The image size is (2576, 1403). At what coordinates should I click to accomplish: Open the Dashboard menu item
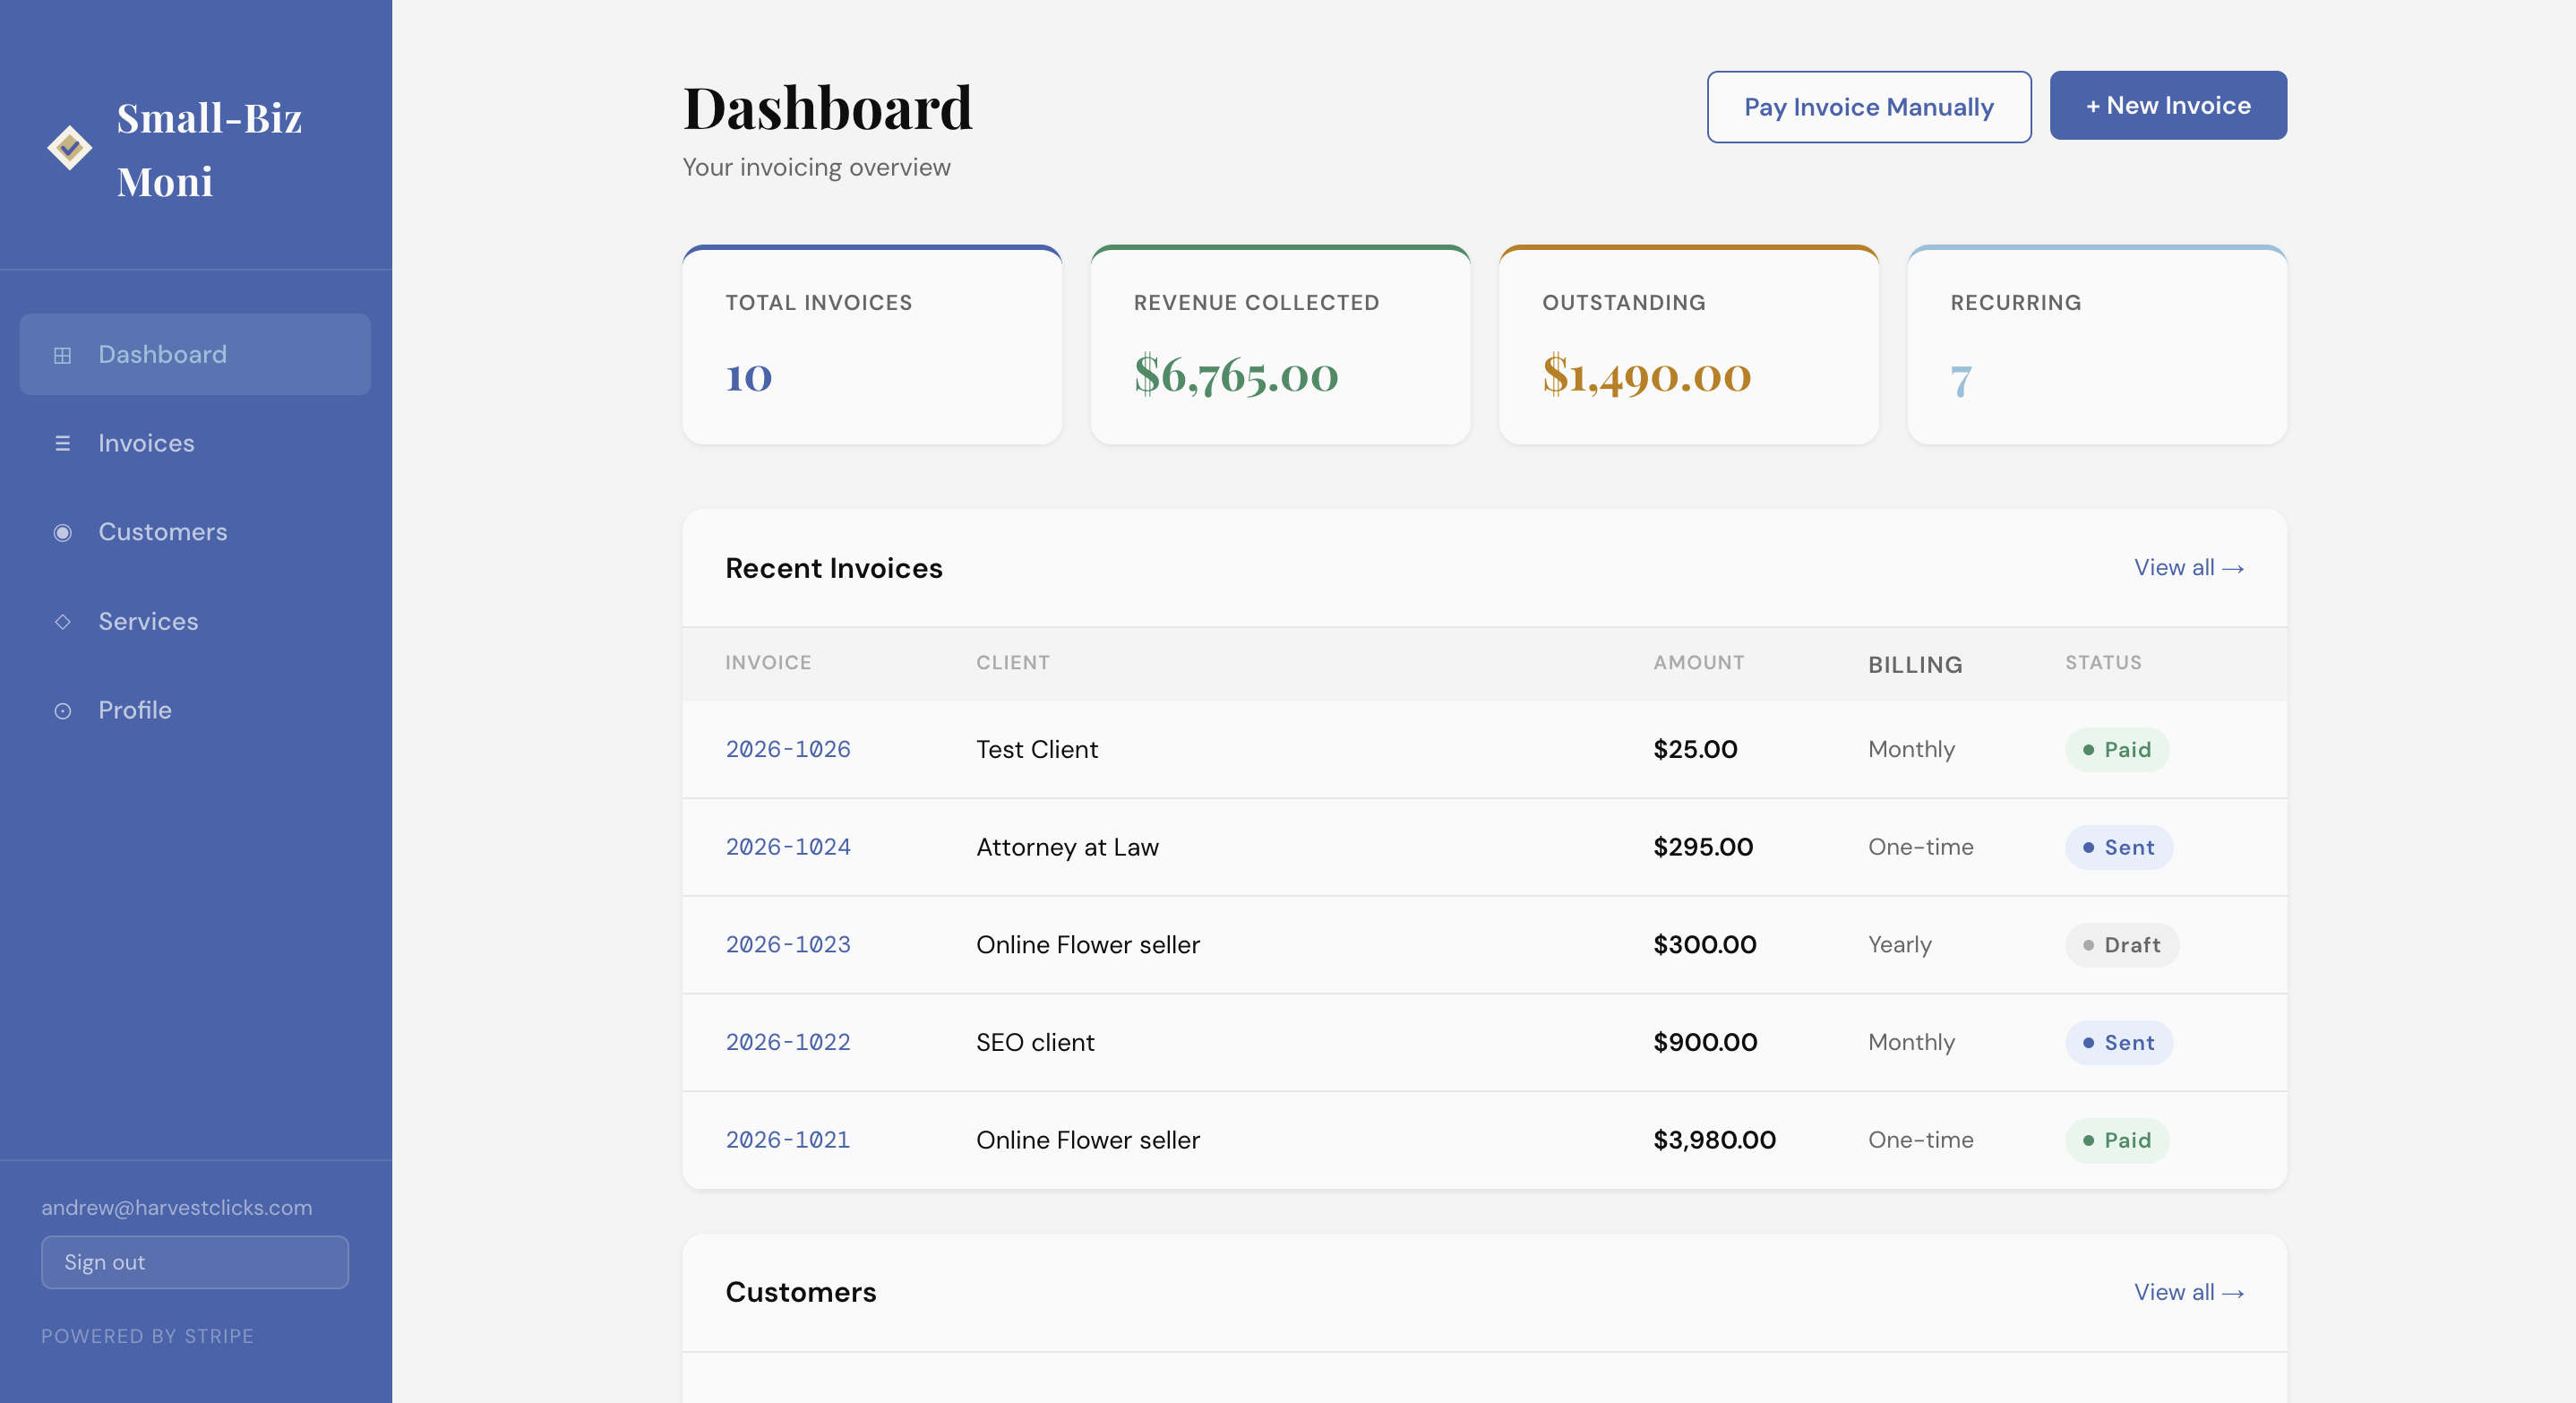coord(195,354)
